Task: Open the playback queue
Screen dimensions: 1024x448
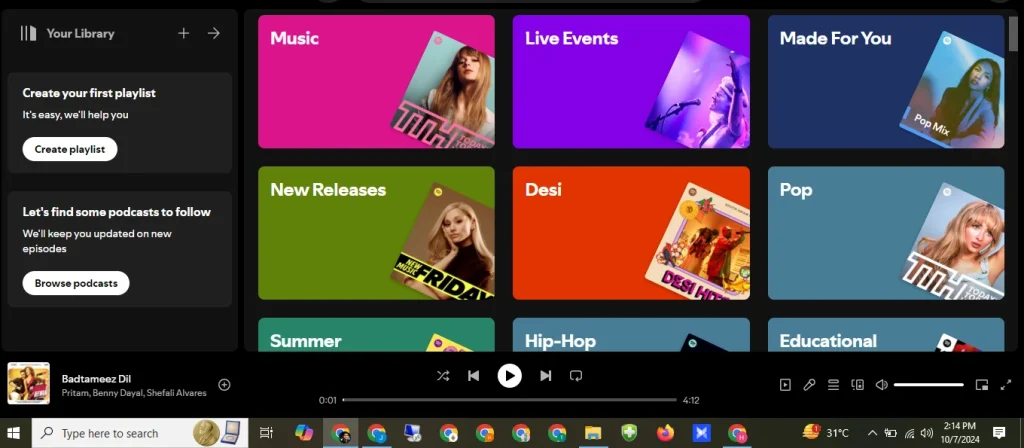Action: coord(833,385)
